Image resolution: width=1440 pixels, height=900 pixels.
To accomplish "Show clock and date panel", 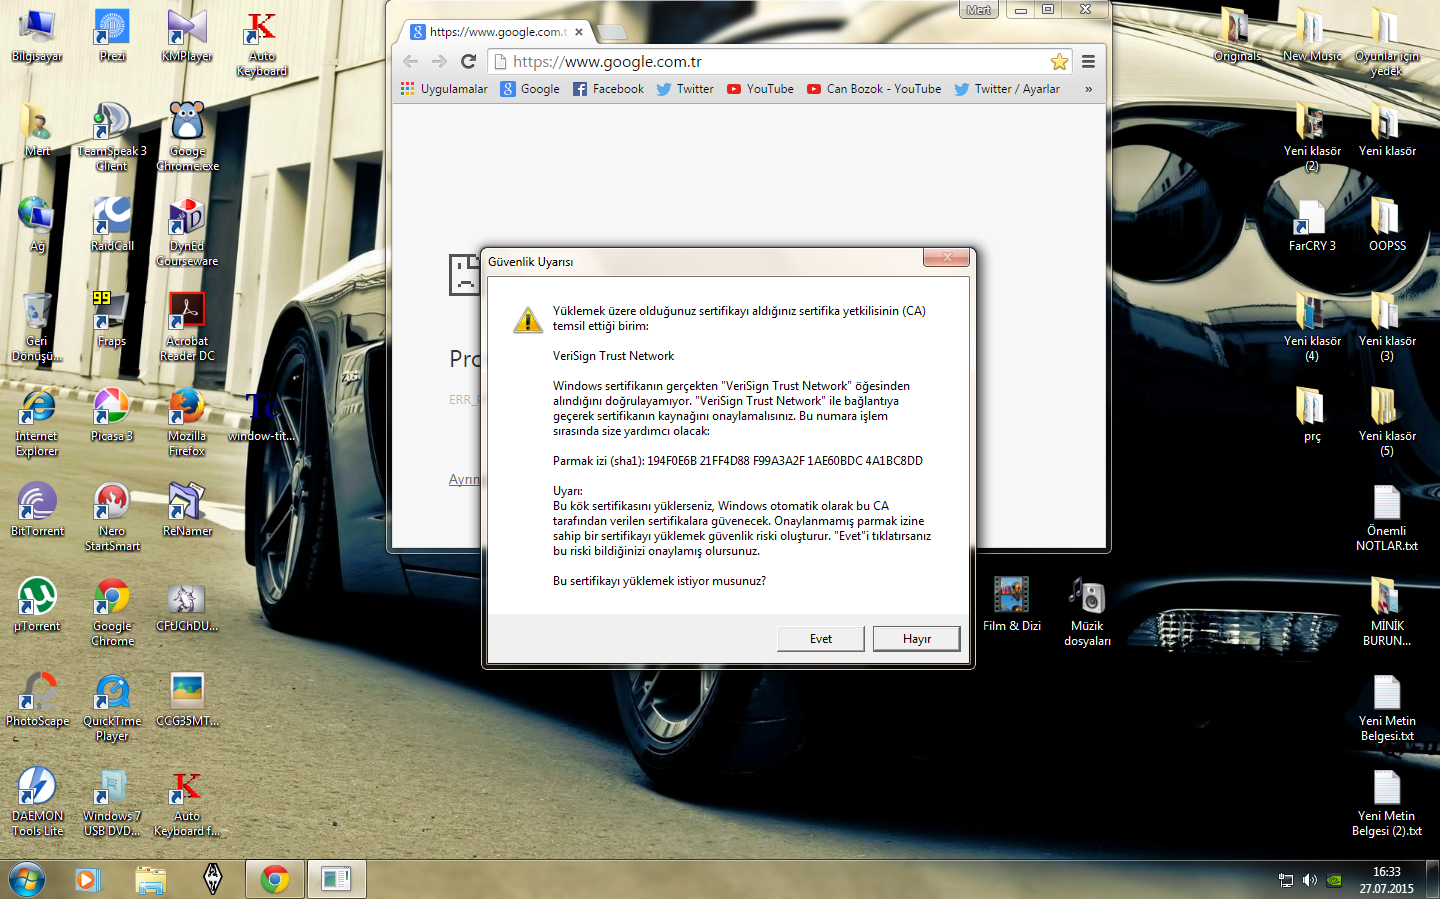I will [x=1386, y=880].
